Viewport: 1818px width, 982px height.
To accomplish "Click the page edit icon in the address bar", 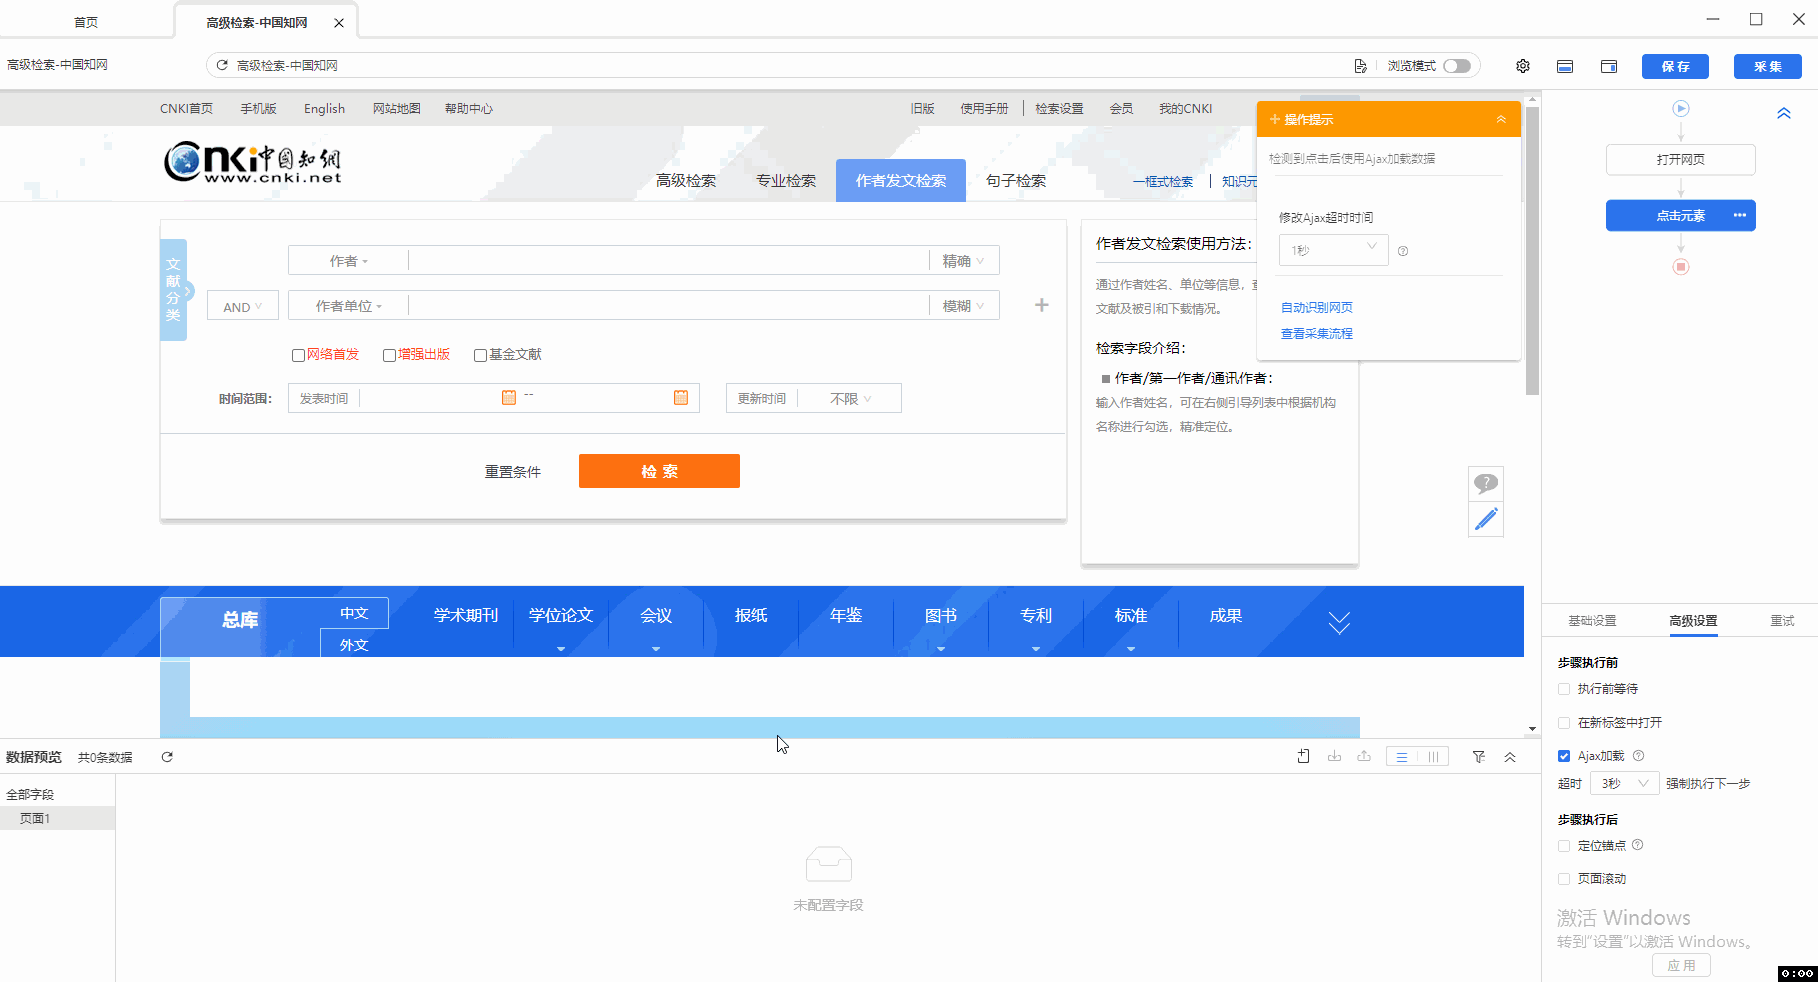I will (x=1360, y=66).
